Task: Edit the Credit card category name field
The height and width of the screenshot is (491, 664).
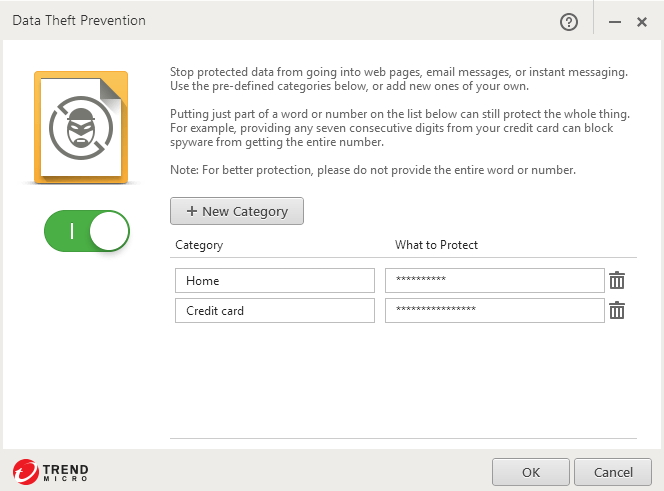Action: pyautogui.click(x=274, y=311)
